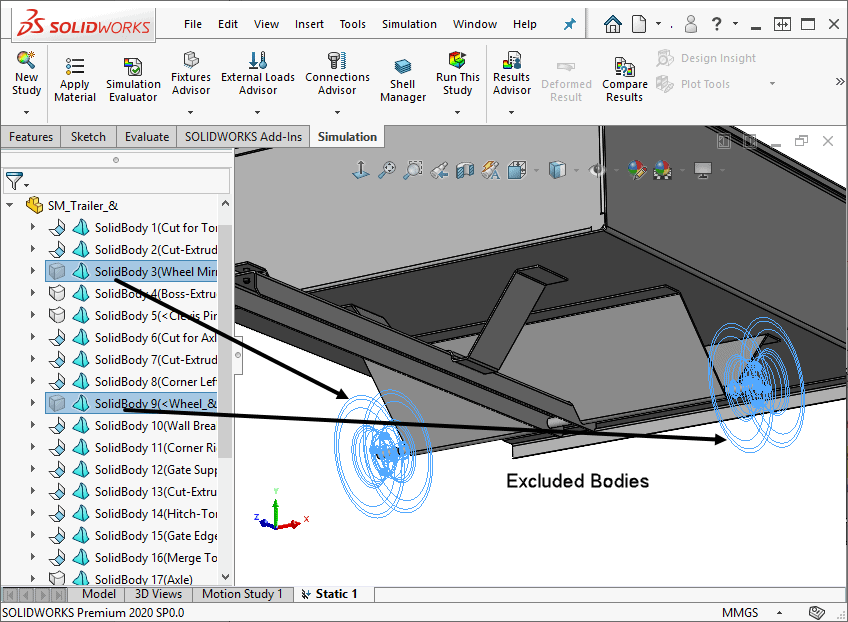Open External Loads Advisor
Screen dimensions: 848x622
point(258,74)
